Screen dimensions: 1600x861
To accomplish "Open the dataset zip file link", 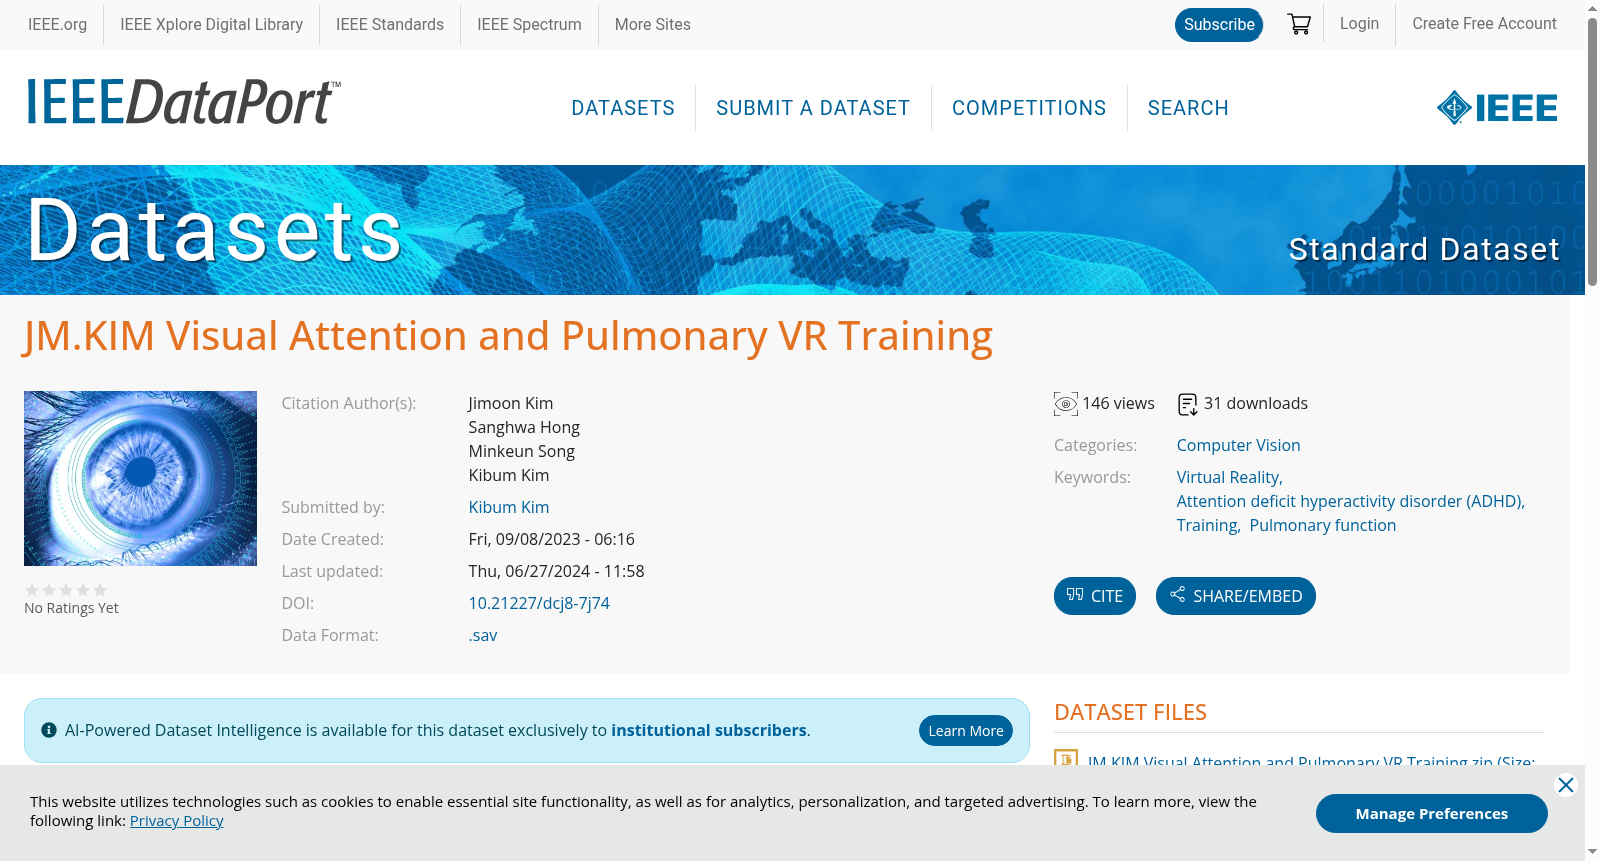I will 1311,761.
